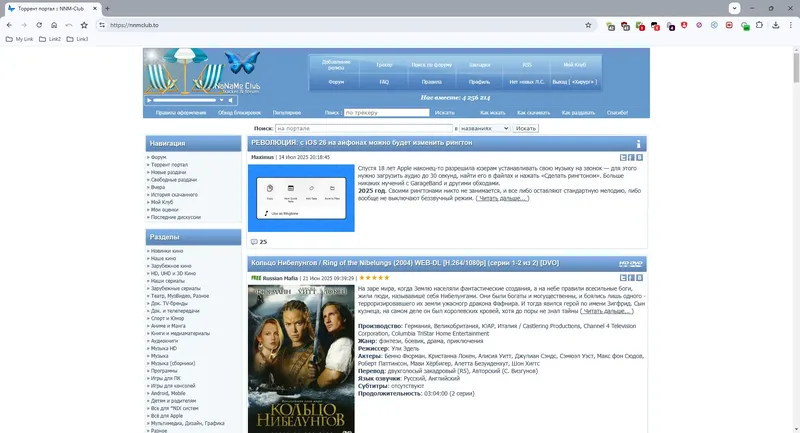This screenshot has width=800, height=433.
Task: Open 'Зарубежные сериалы' section link
Action: click(175, 288)
